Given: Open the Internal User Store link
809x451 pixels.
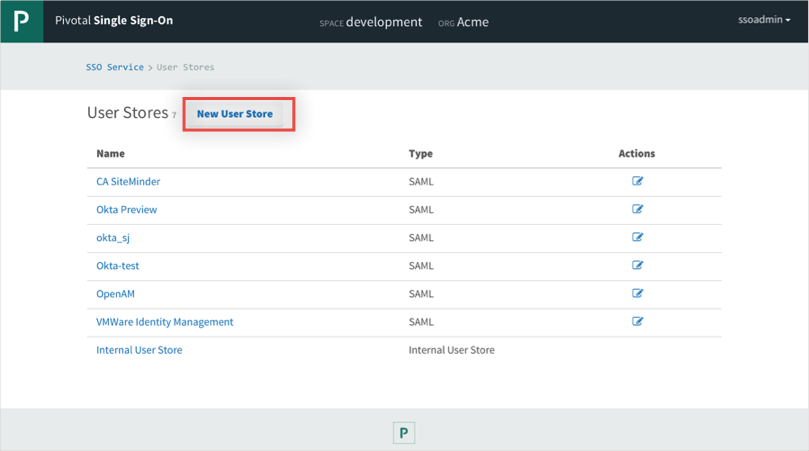Looking at the screenshot, I should (139, 350).
